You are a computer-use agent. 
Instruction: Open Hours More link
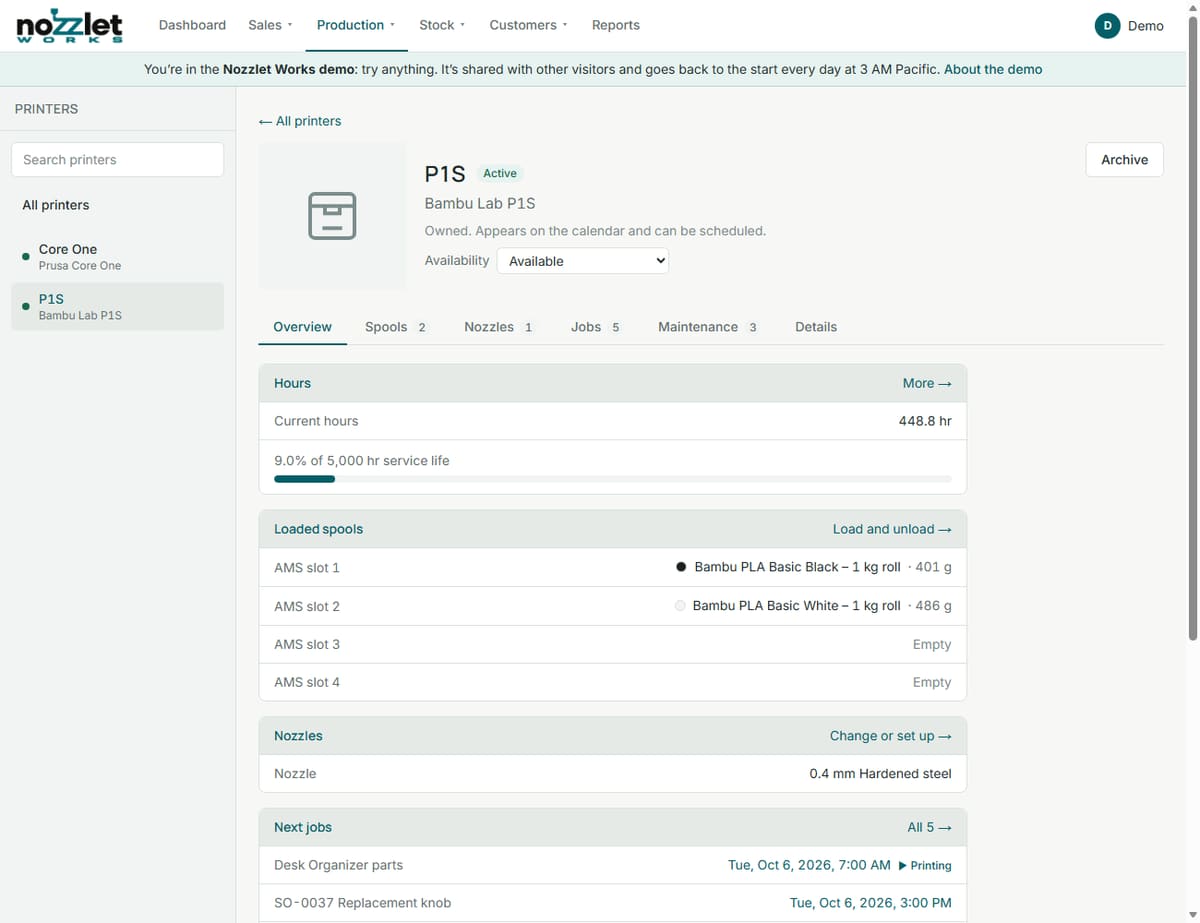[x=927, y=383]
